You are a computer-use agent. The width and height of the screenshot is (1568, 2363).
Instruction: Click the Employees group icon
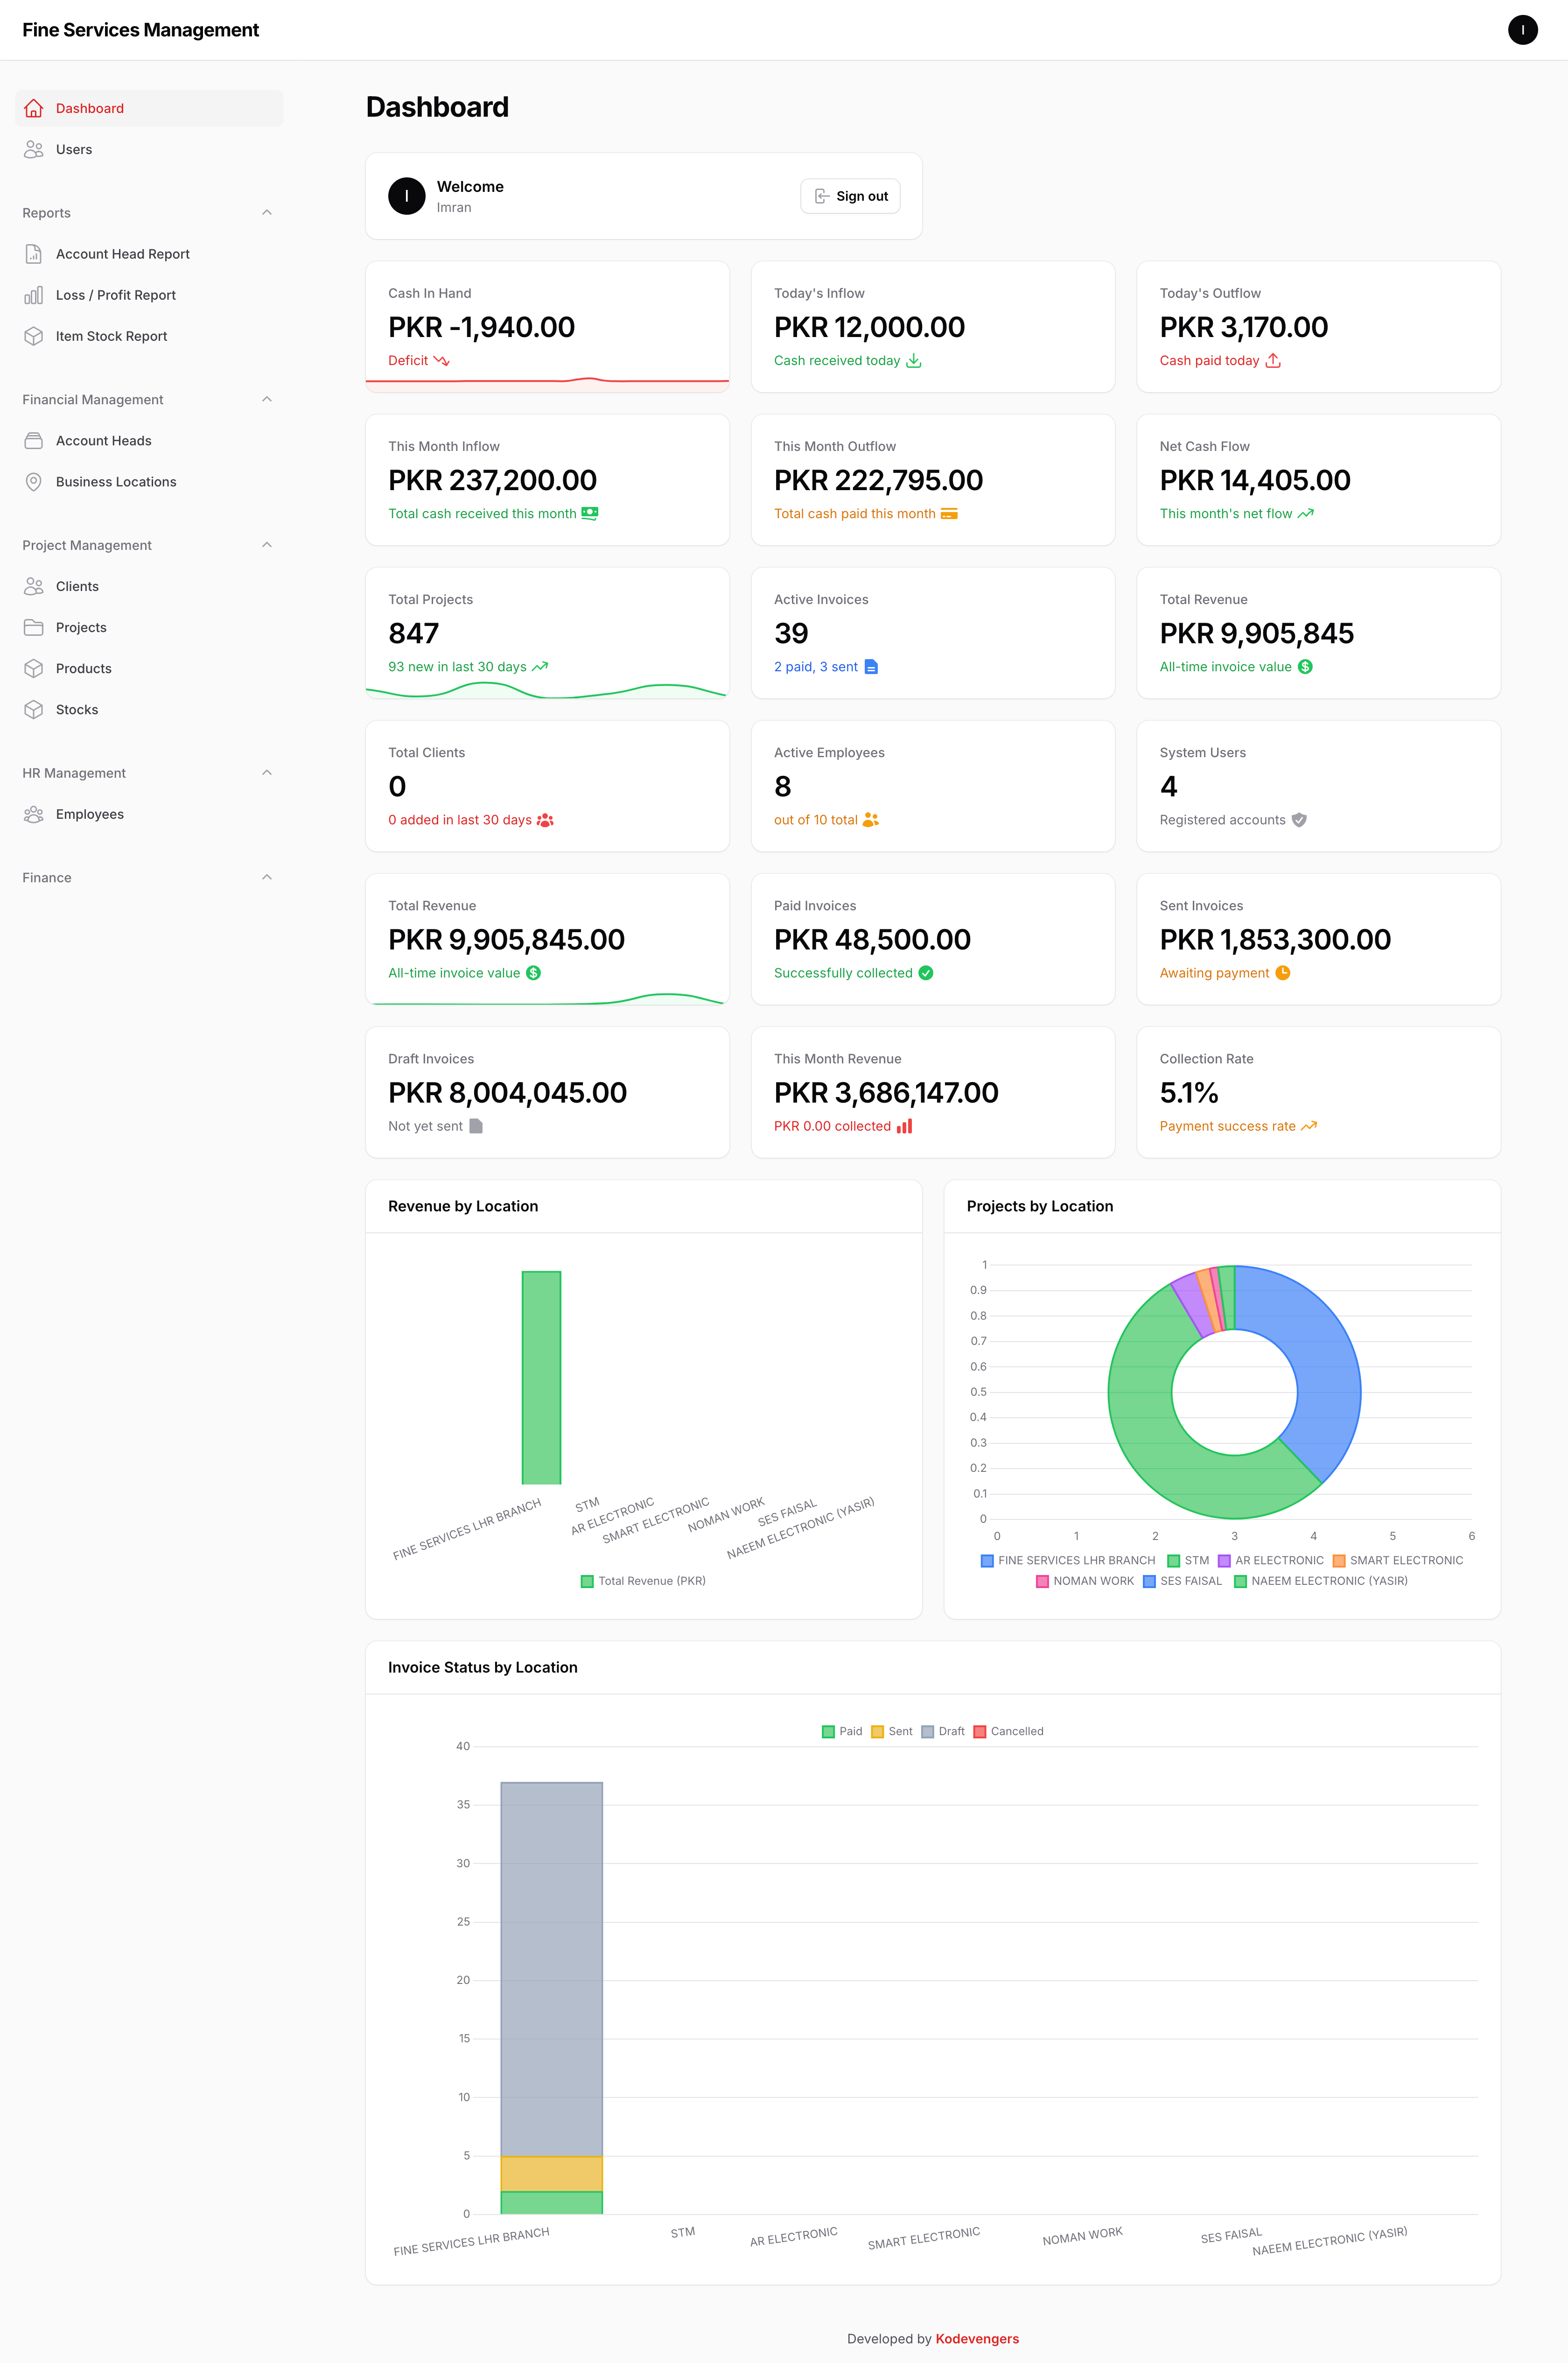click(x=33, y=814)
